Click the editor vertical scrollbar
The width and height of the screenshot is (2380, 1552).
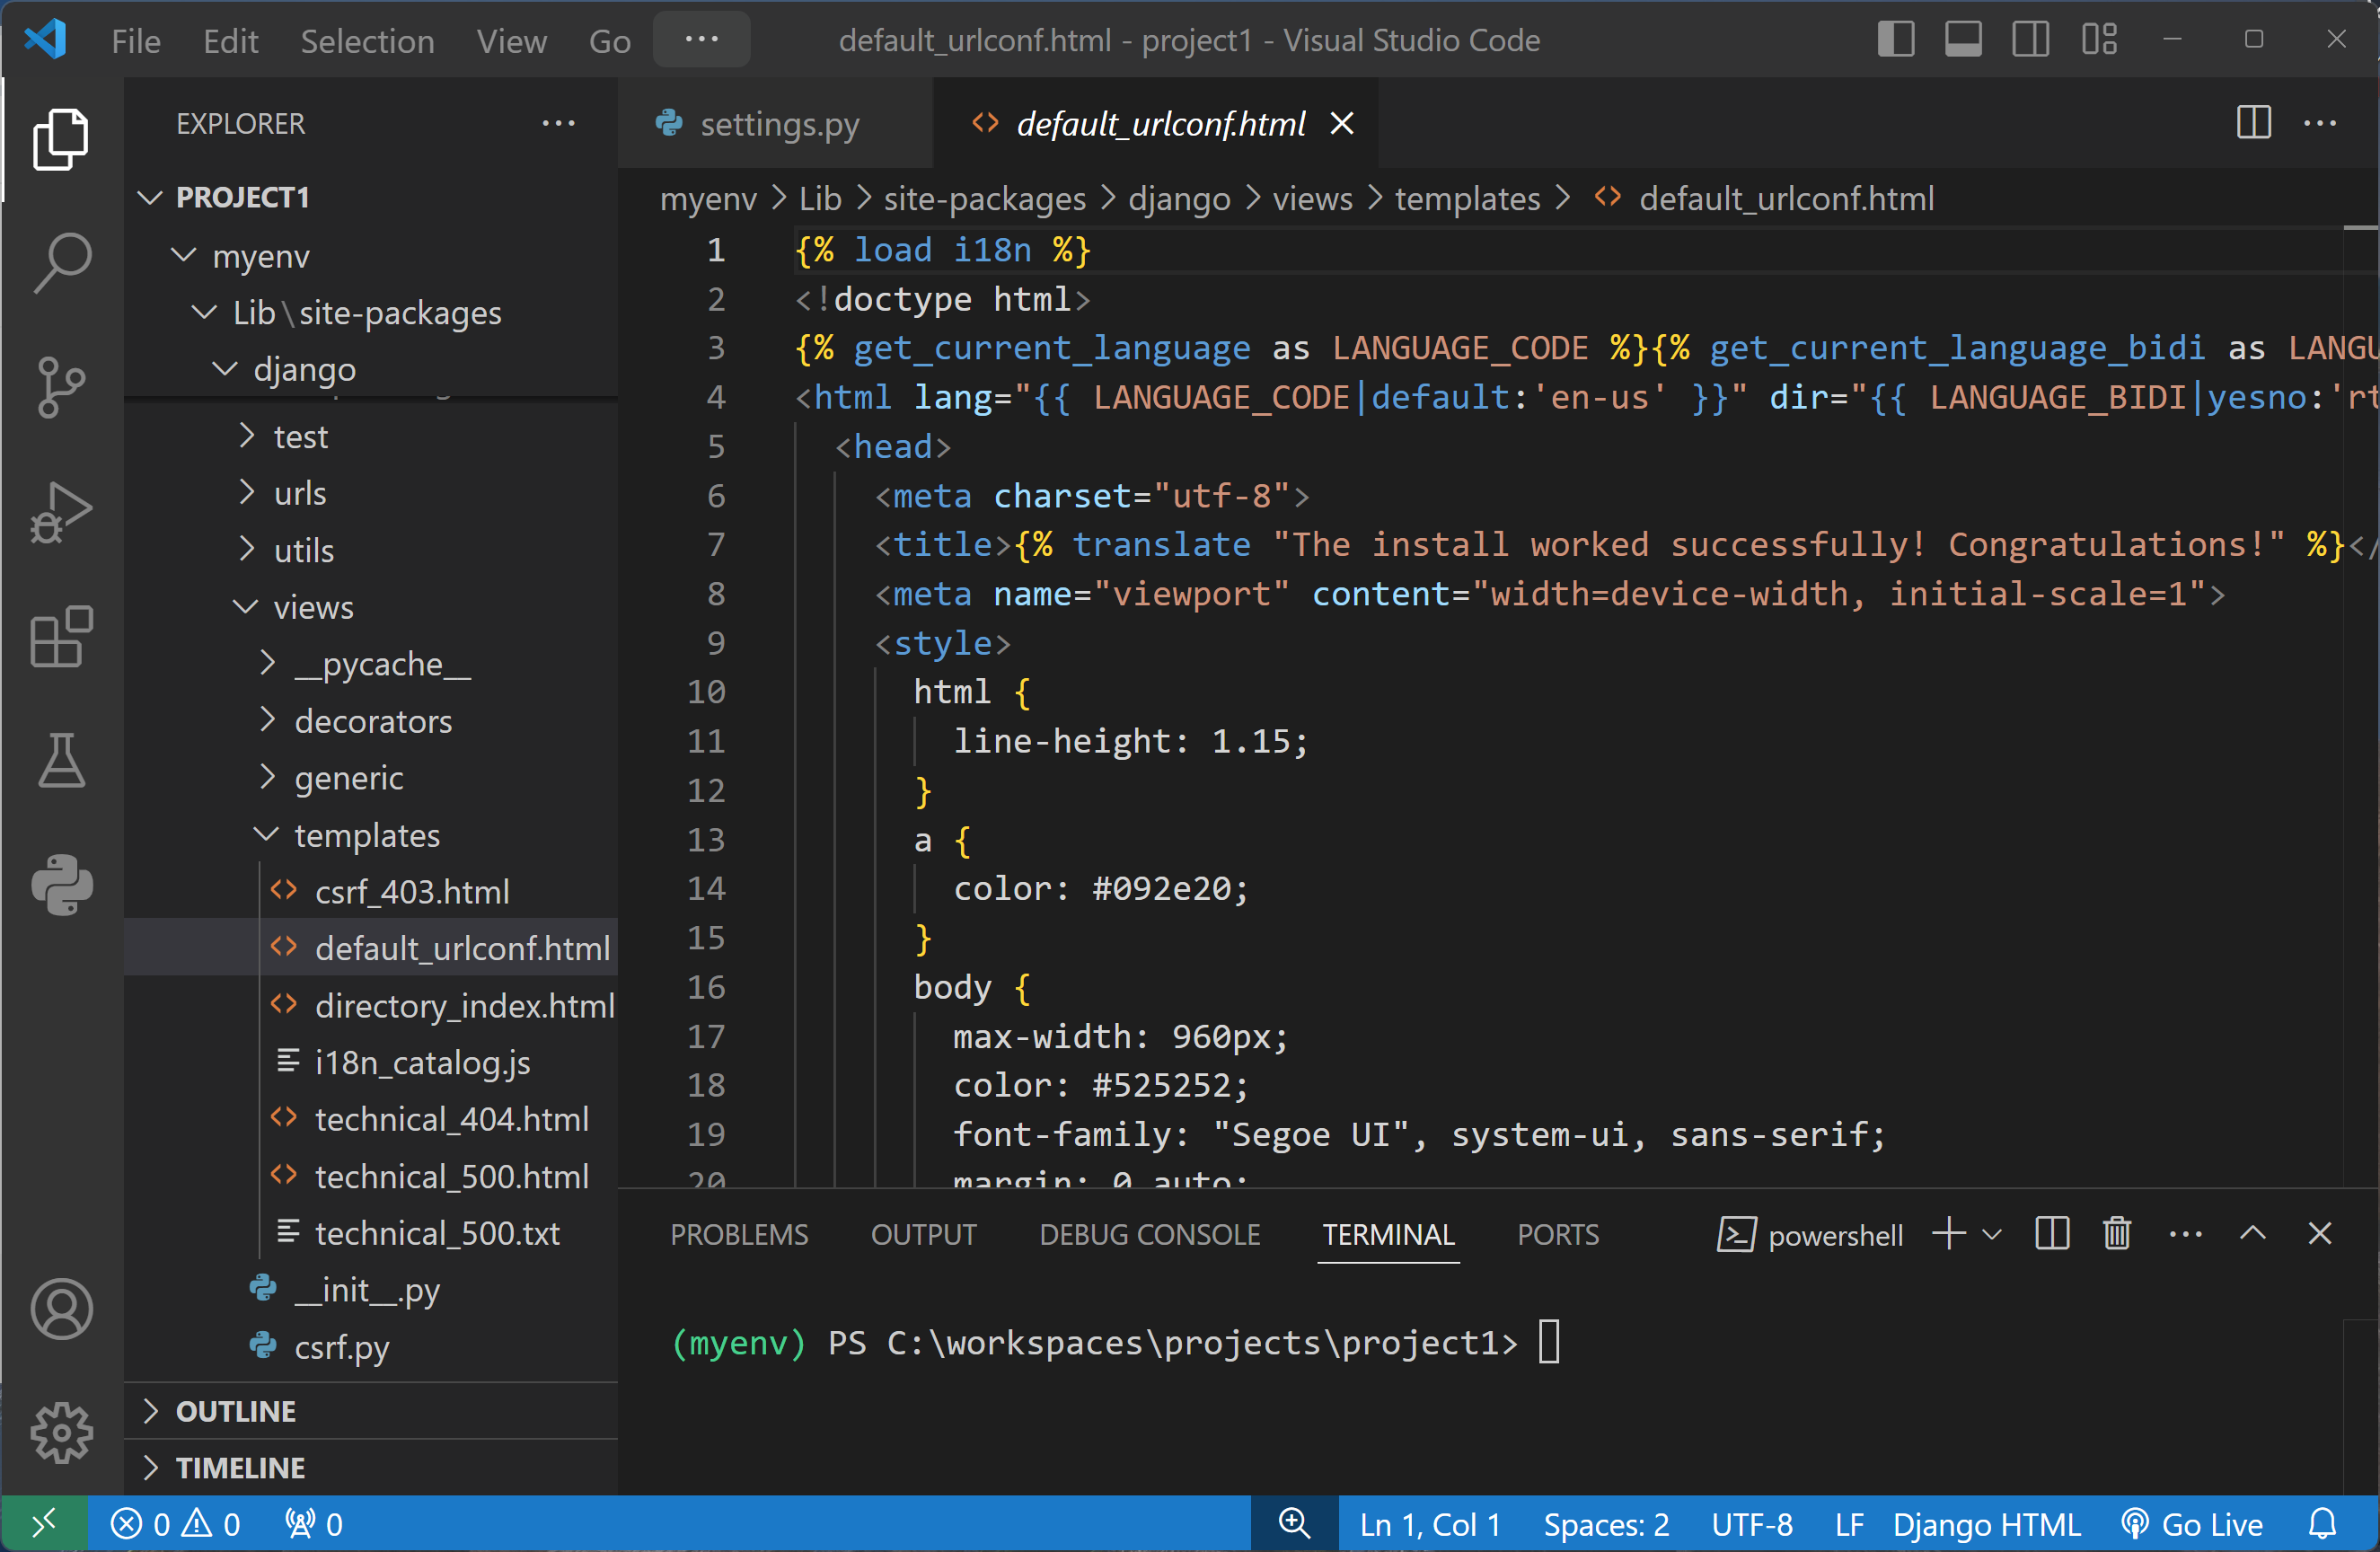(x=2360, y=700)
